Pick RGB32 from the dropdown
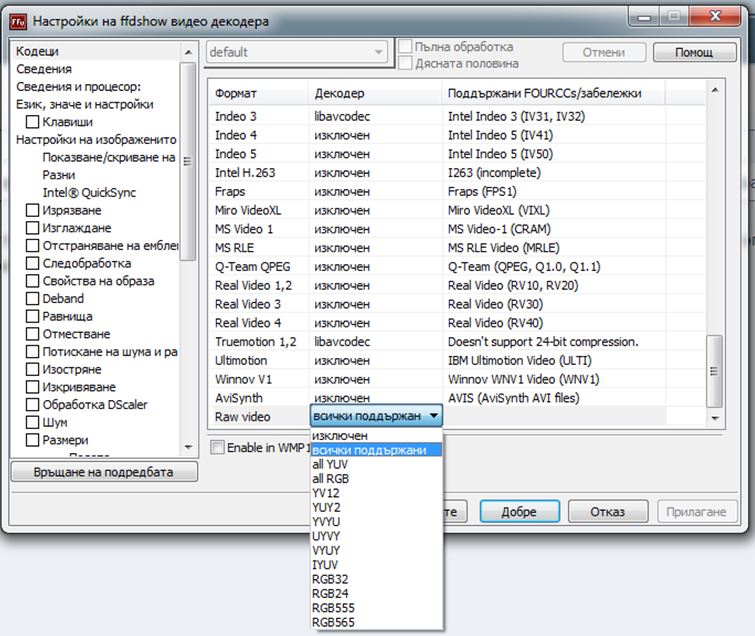This screenshot has width=755, height=636. [376, 579]
